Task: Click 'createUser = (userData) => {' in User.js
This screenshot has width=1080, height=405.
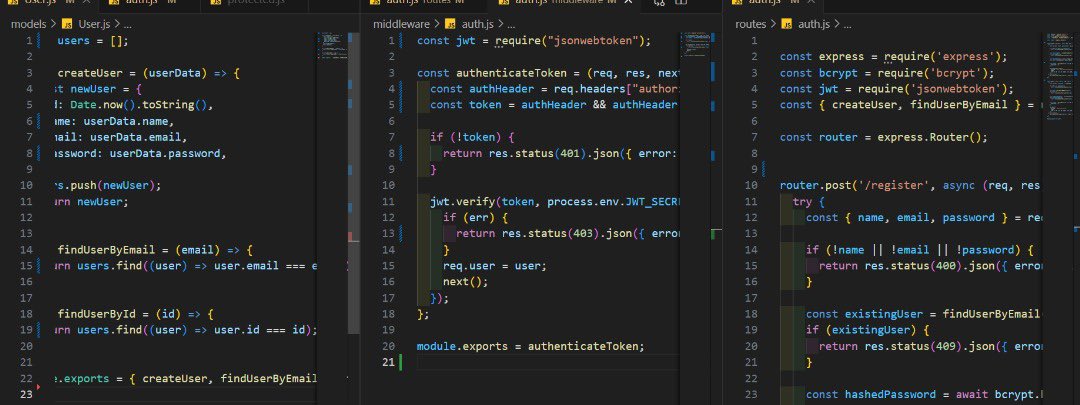Action: pos(148,73)
